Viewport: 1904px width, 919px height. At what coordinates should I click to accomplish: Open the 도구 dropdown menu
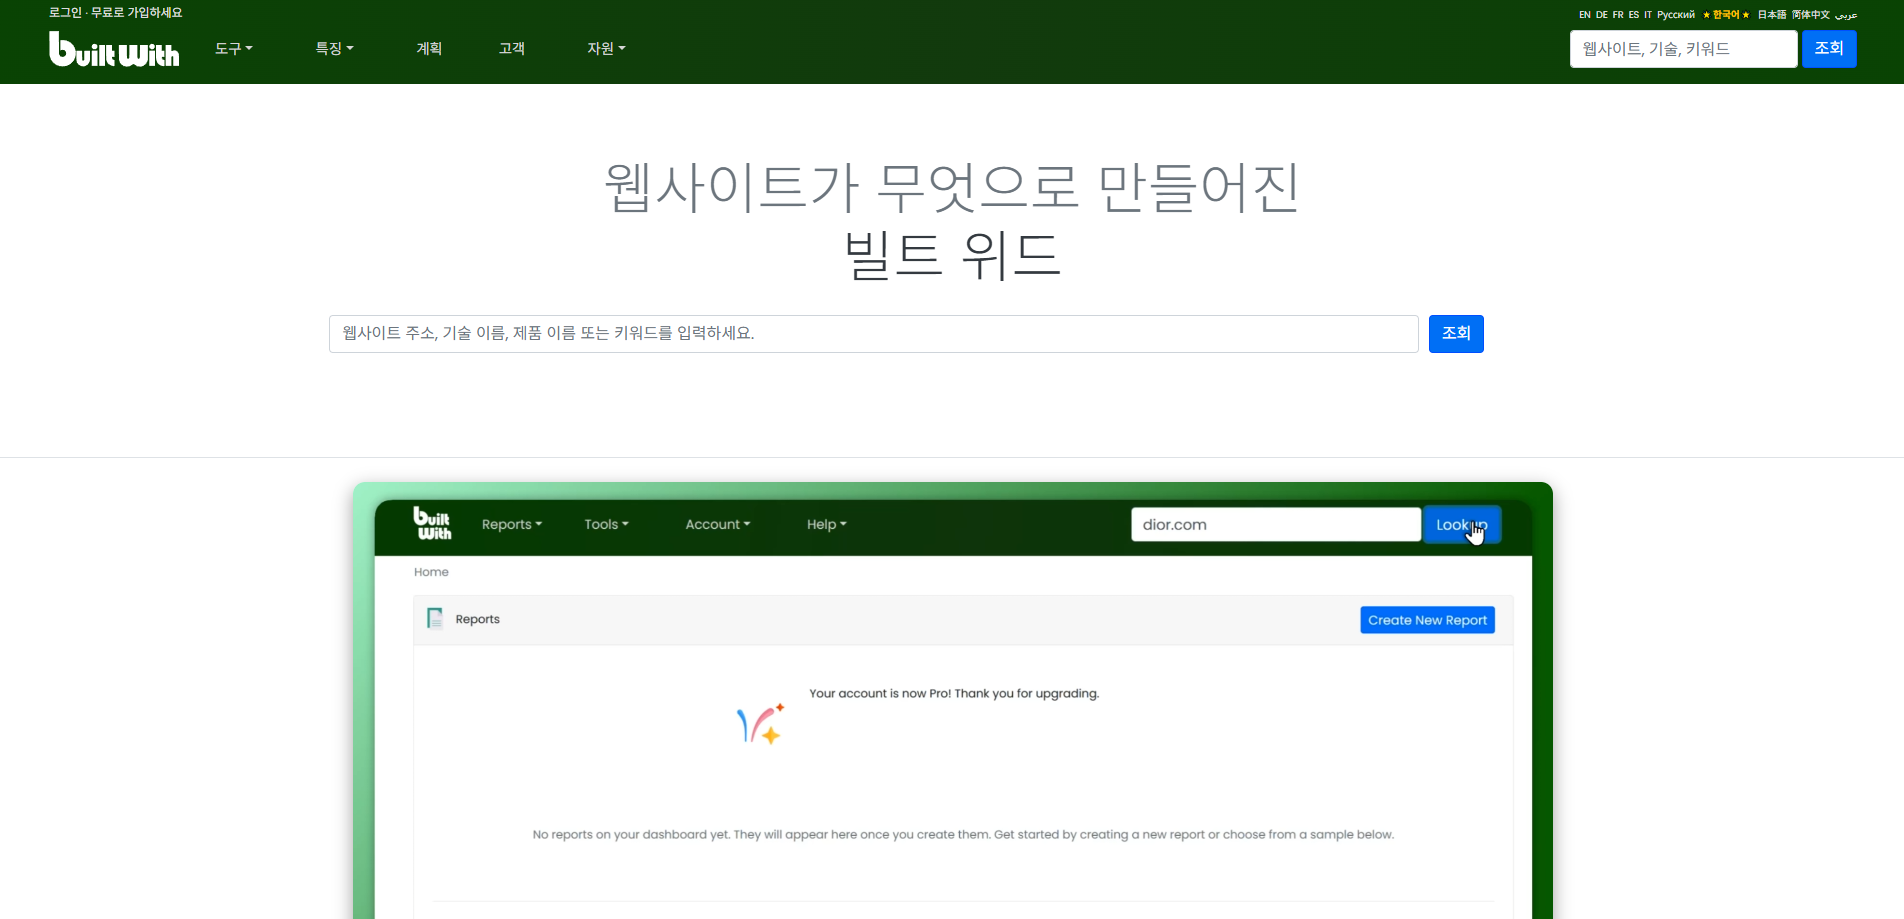coord(234,48)
